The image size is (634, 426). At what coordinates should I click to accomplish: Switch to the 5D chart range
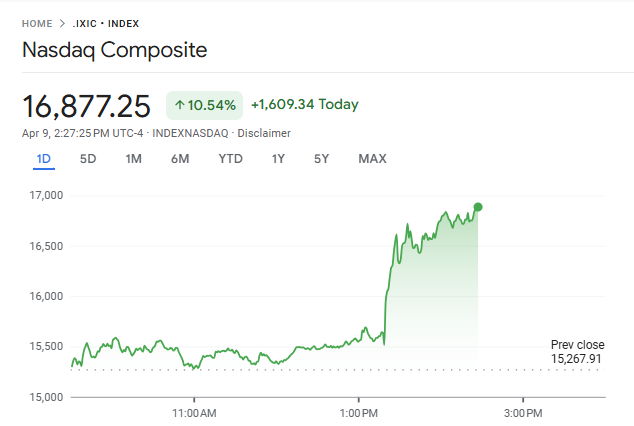tap(88, 159)
